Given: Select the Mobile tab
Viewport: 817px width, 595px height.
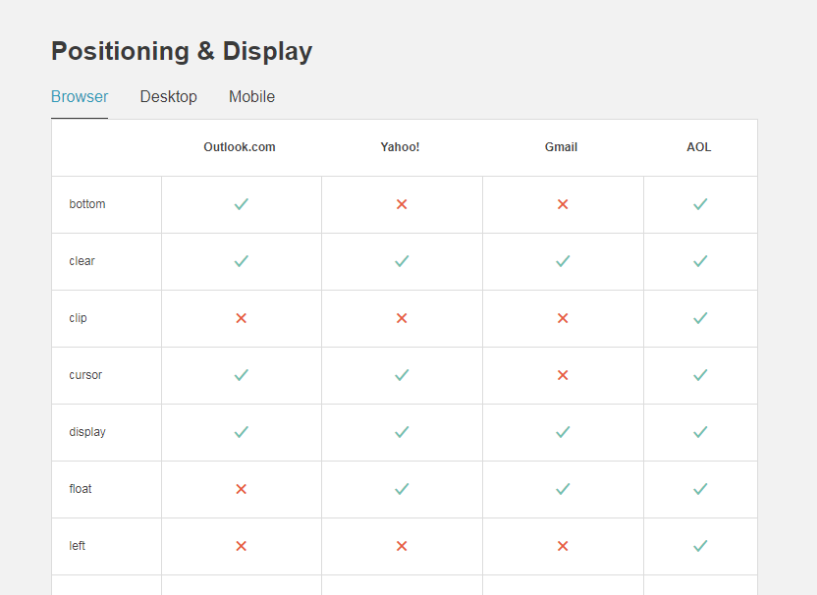Looking at the screenshot, I should 252,97.
